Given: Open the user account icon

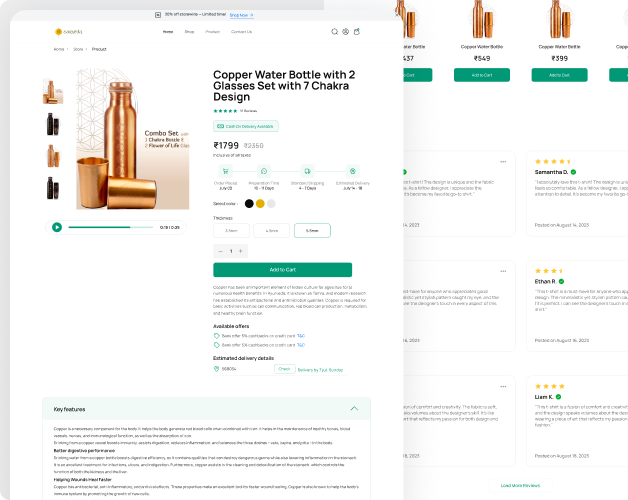Looking at the screenshot, I should point(346,32).
